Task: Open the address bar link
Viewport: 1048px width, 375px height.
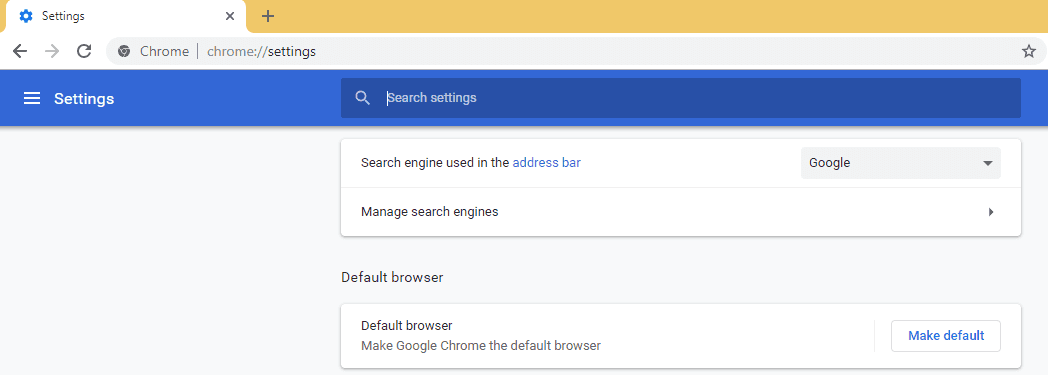Action: 546,162
